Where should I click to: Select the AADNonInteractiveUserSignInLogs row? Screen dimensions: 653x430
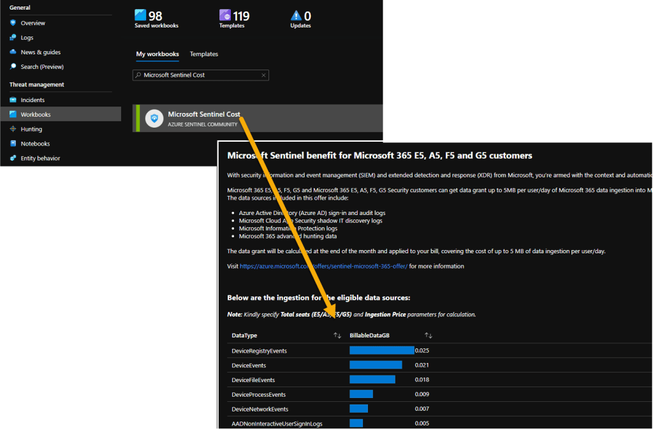point(440,423)
